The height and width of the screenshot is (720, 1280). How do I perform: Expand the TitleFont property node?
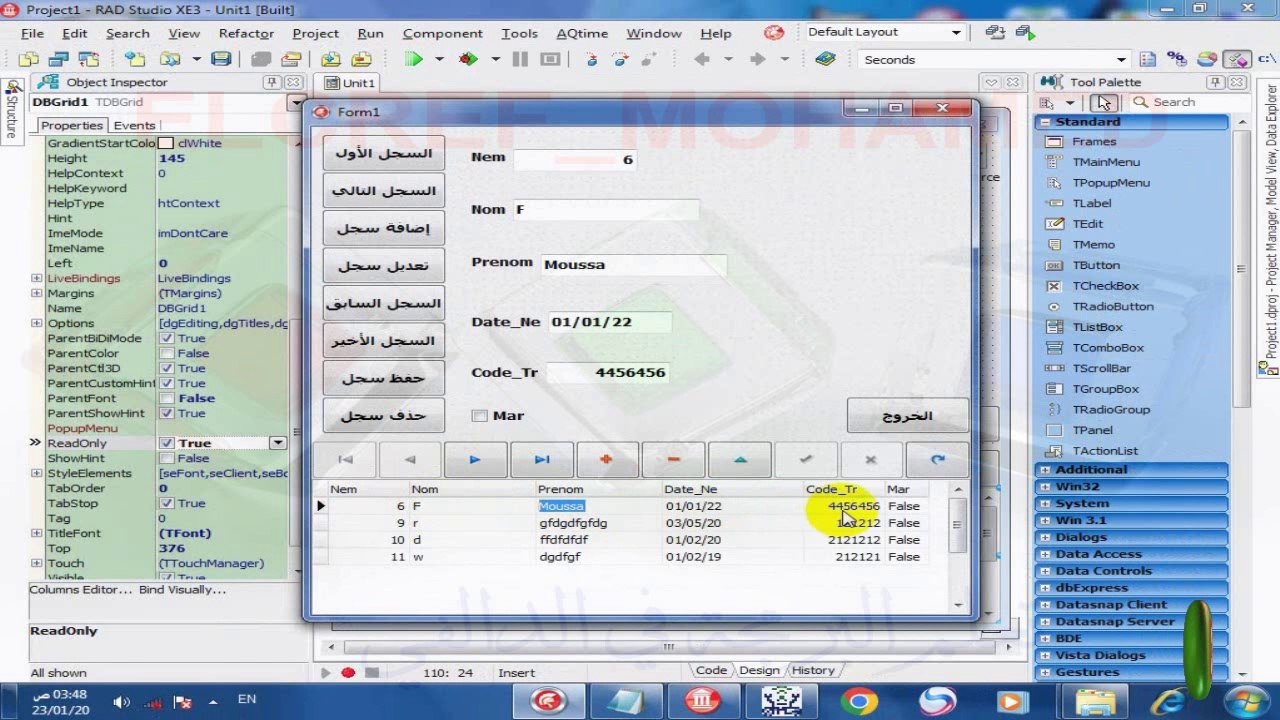(x=37, y=533)
